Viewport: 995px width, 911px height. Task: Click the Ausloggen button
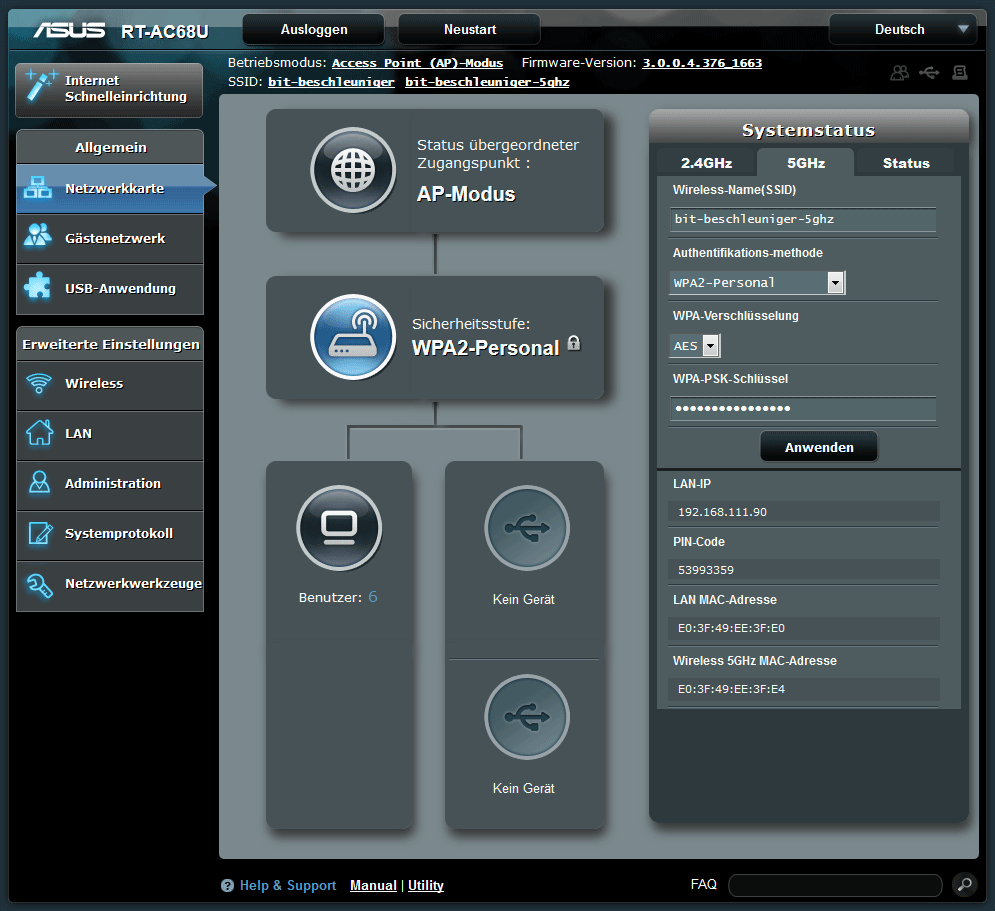[x=313, y=29]
